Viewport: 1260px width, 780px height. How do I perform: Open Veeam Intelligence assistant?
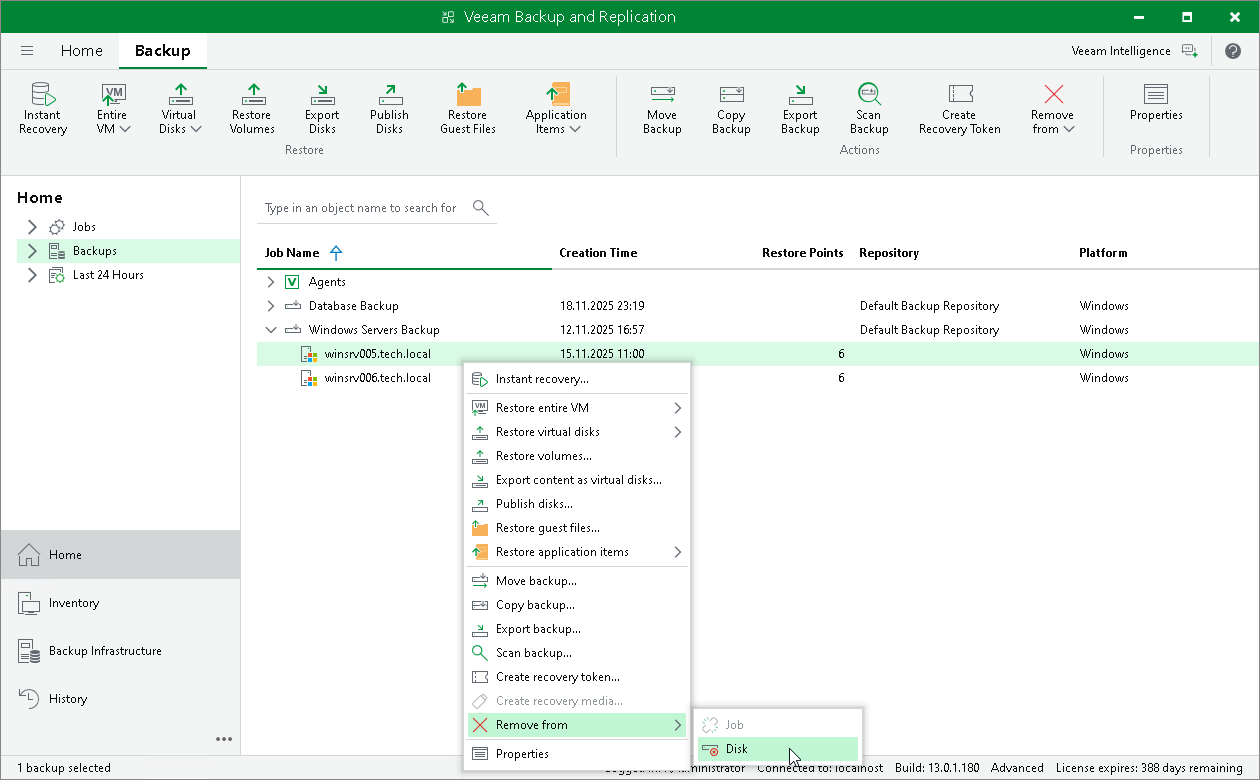1134,51
